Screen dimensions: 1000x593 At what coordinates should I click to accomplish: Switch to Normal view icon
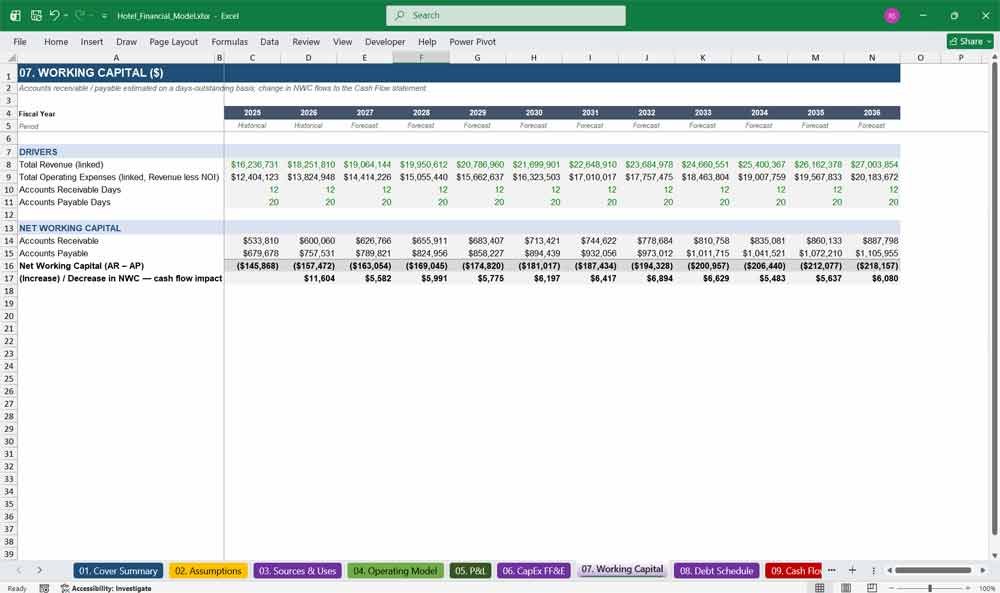click(x=820, y=588)
